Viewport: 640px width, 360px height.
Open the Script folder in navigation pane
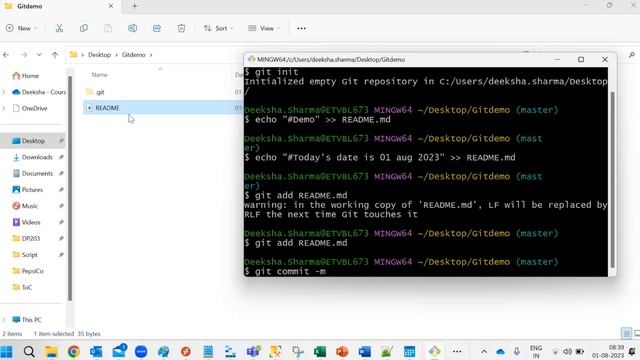[x=25, y=255]
